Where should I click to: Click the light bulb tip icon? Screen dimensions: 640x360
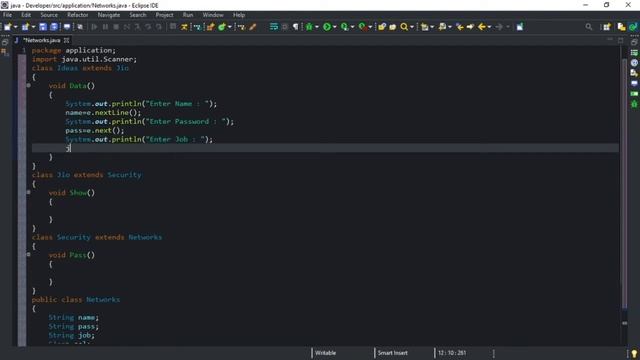click(x=634, y=353)
